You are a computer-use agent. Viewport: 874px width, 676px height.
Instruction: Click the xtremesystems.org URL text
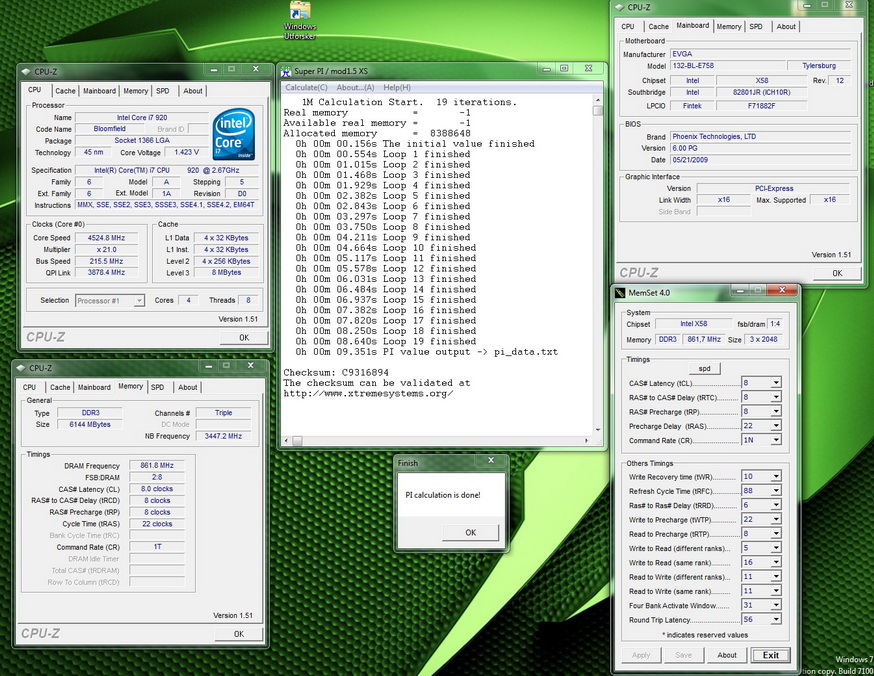tap(368, 394)
